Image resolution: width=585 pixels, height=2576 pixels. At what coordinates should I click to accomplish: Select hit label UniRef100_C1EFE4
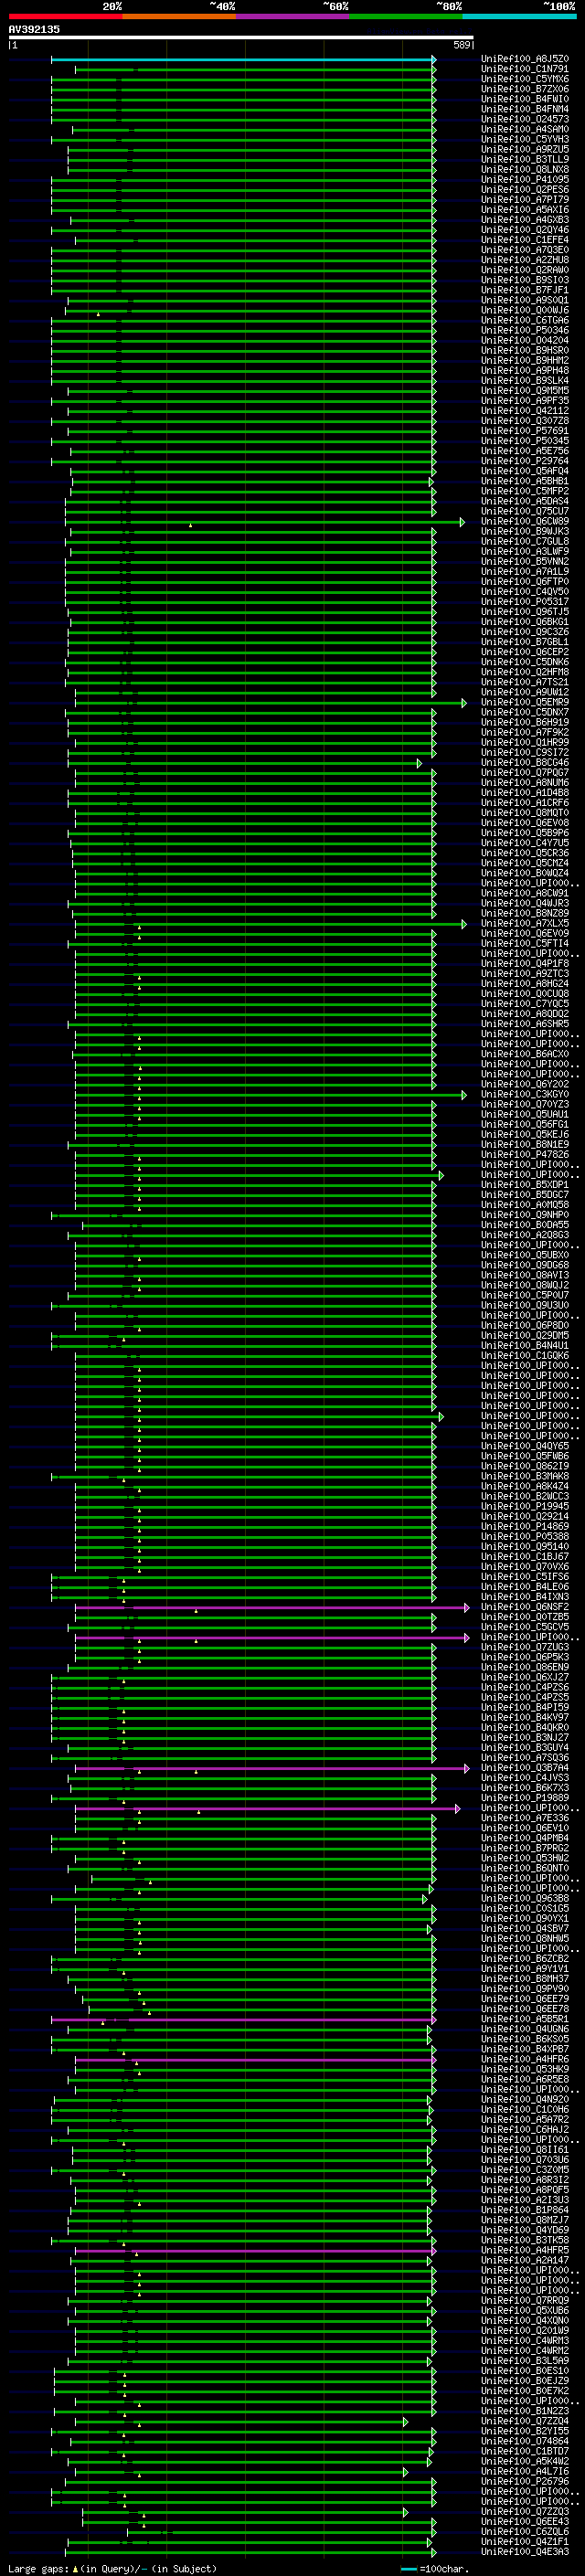pyautogui.click(x=525, y=240)
